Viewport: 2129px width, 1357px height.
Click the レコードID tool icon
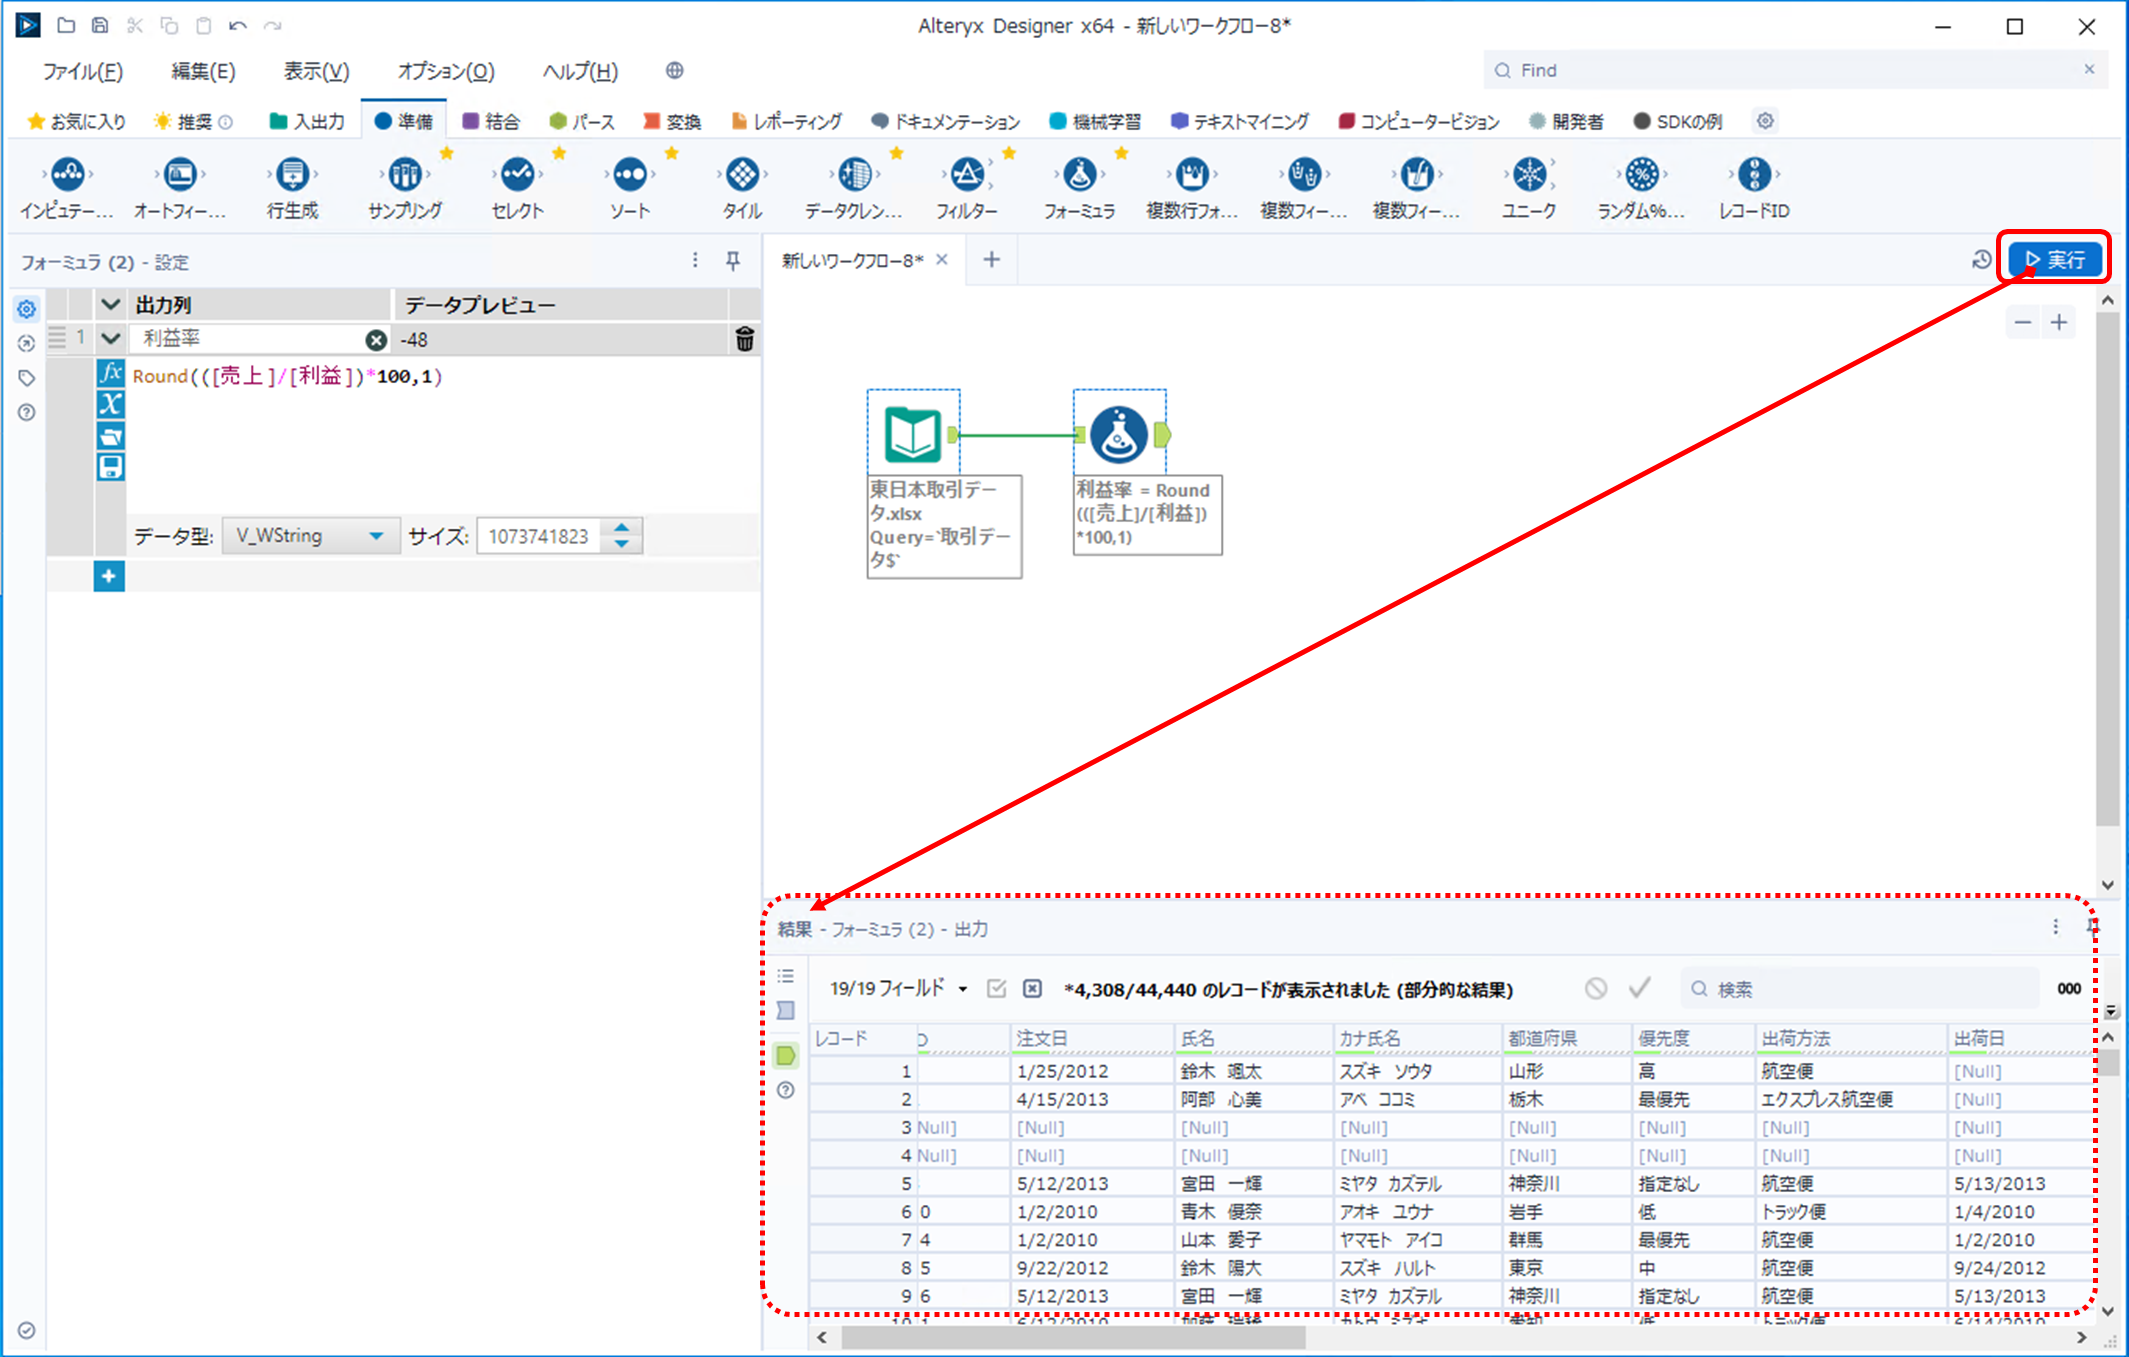(x=1754, y=175)
